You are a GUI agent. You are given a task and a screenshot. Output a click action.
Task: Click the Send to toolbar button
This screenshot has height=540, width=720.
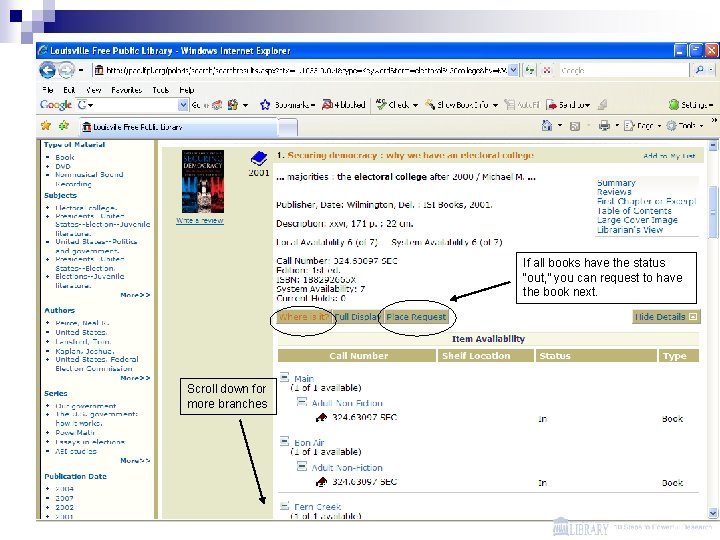[x=568, y=105]
